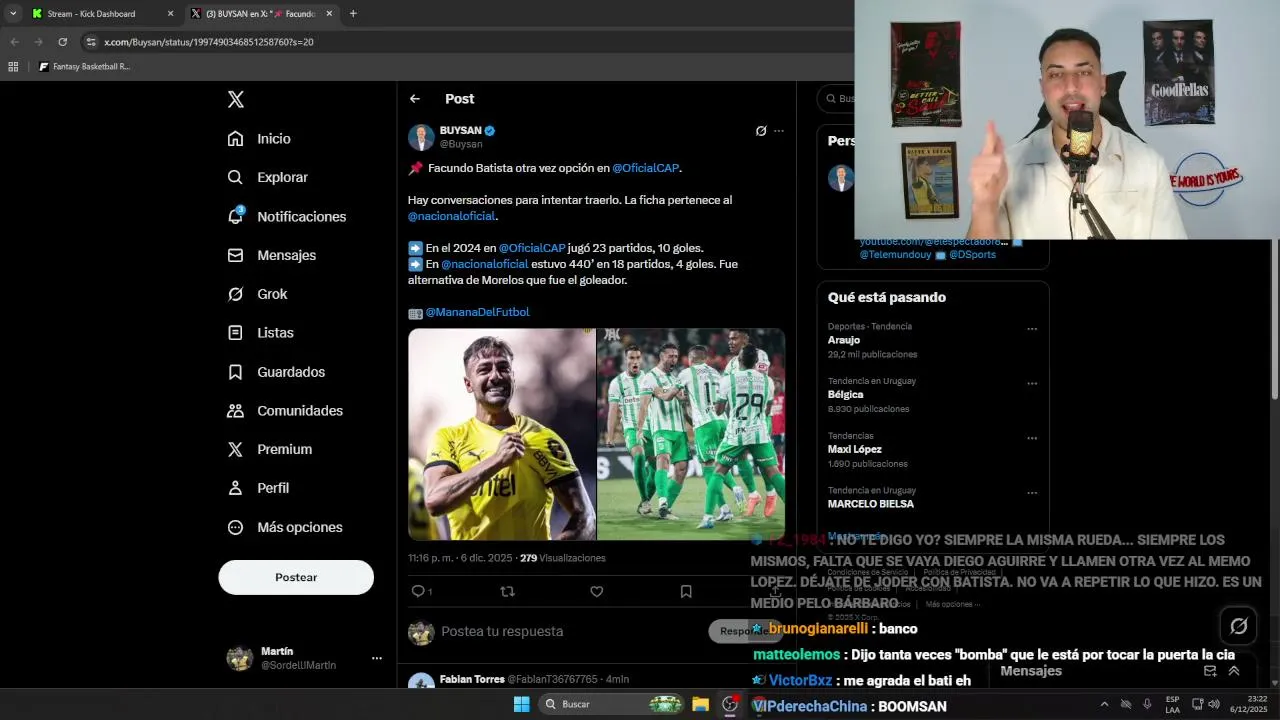
Task: Click Grok icon on BUYSAN post
Action: click(x=761, y=131)
